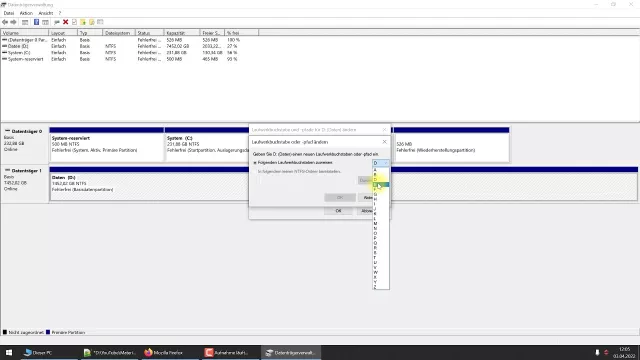Sort by the Volume column header

click(24, 33)
